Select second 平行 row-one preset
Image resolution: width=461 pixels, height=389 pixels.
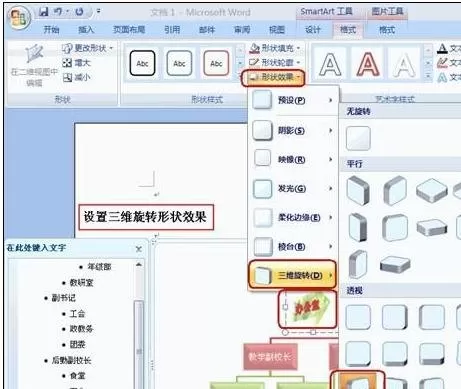point(395,191)
